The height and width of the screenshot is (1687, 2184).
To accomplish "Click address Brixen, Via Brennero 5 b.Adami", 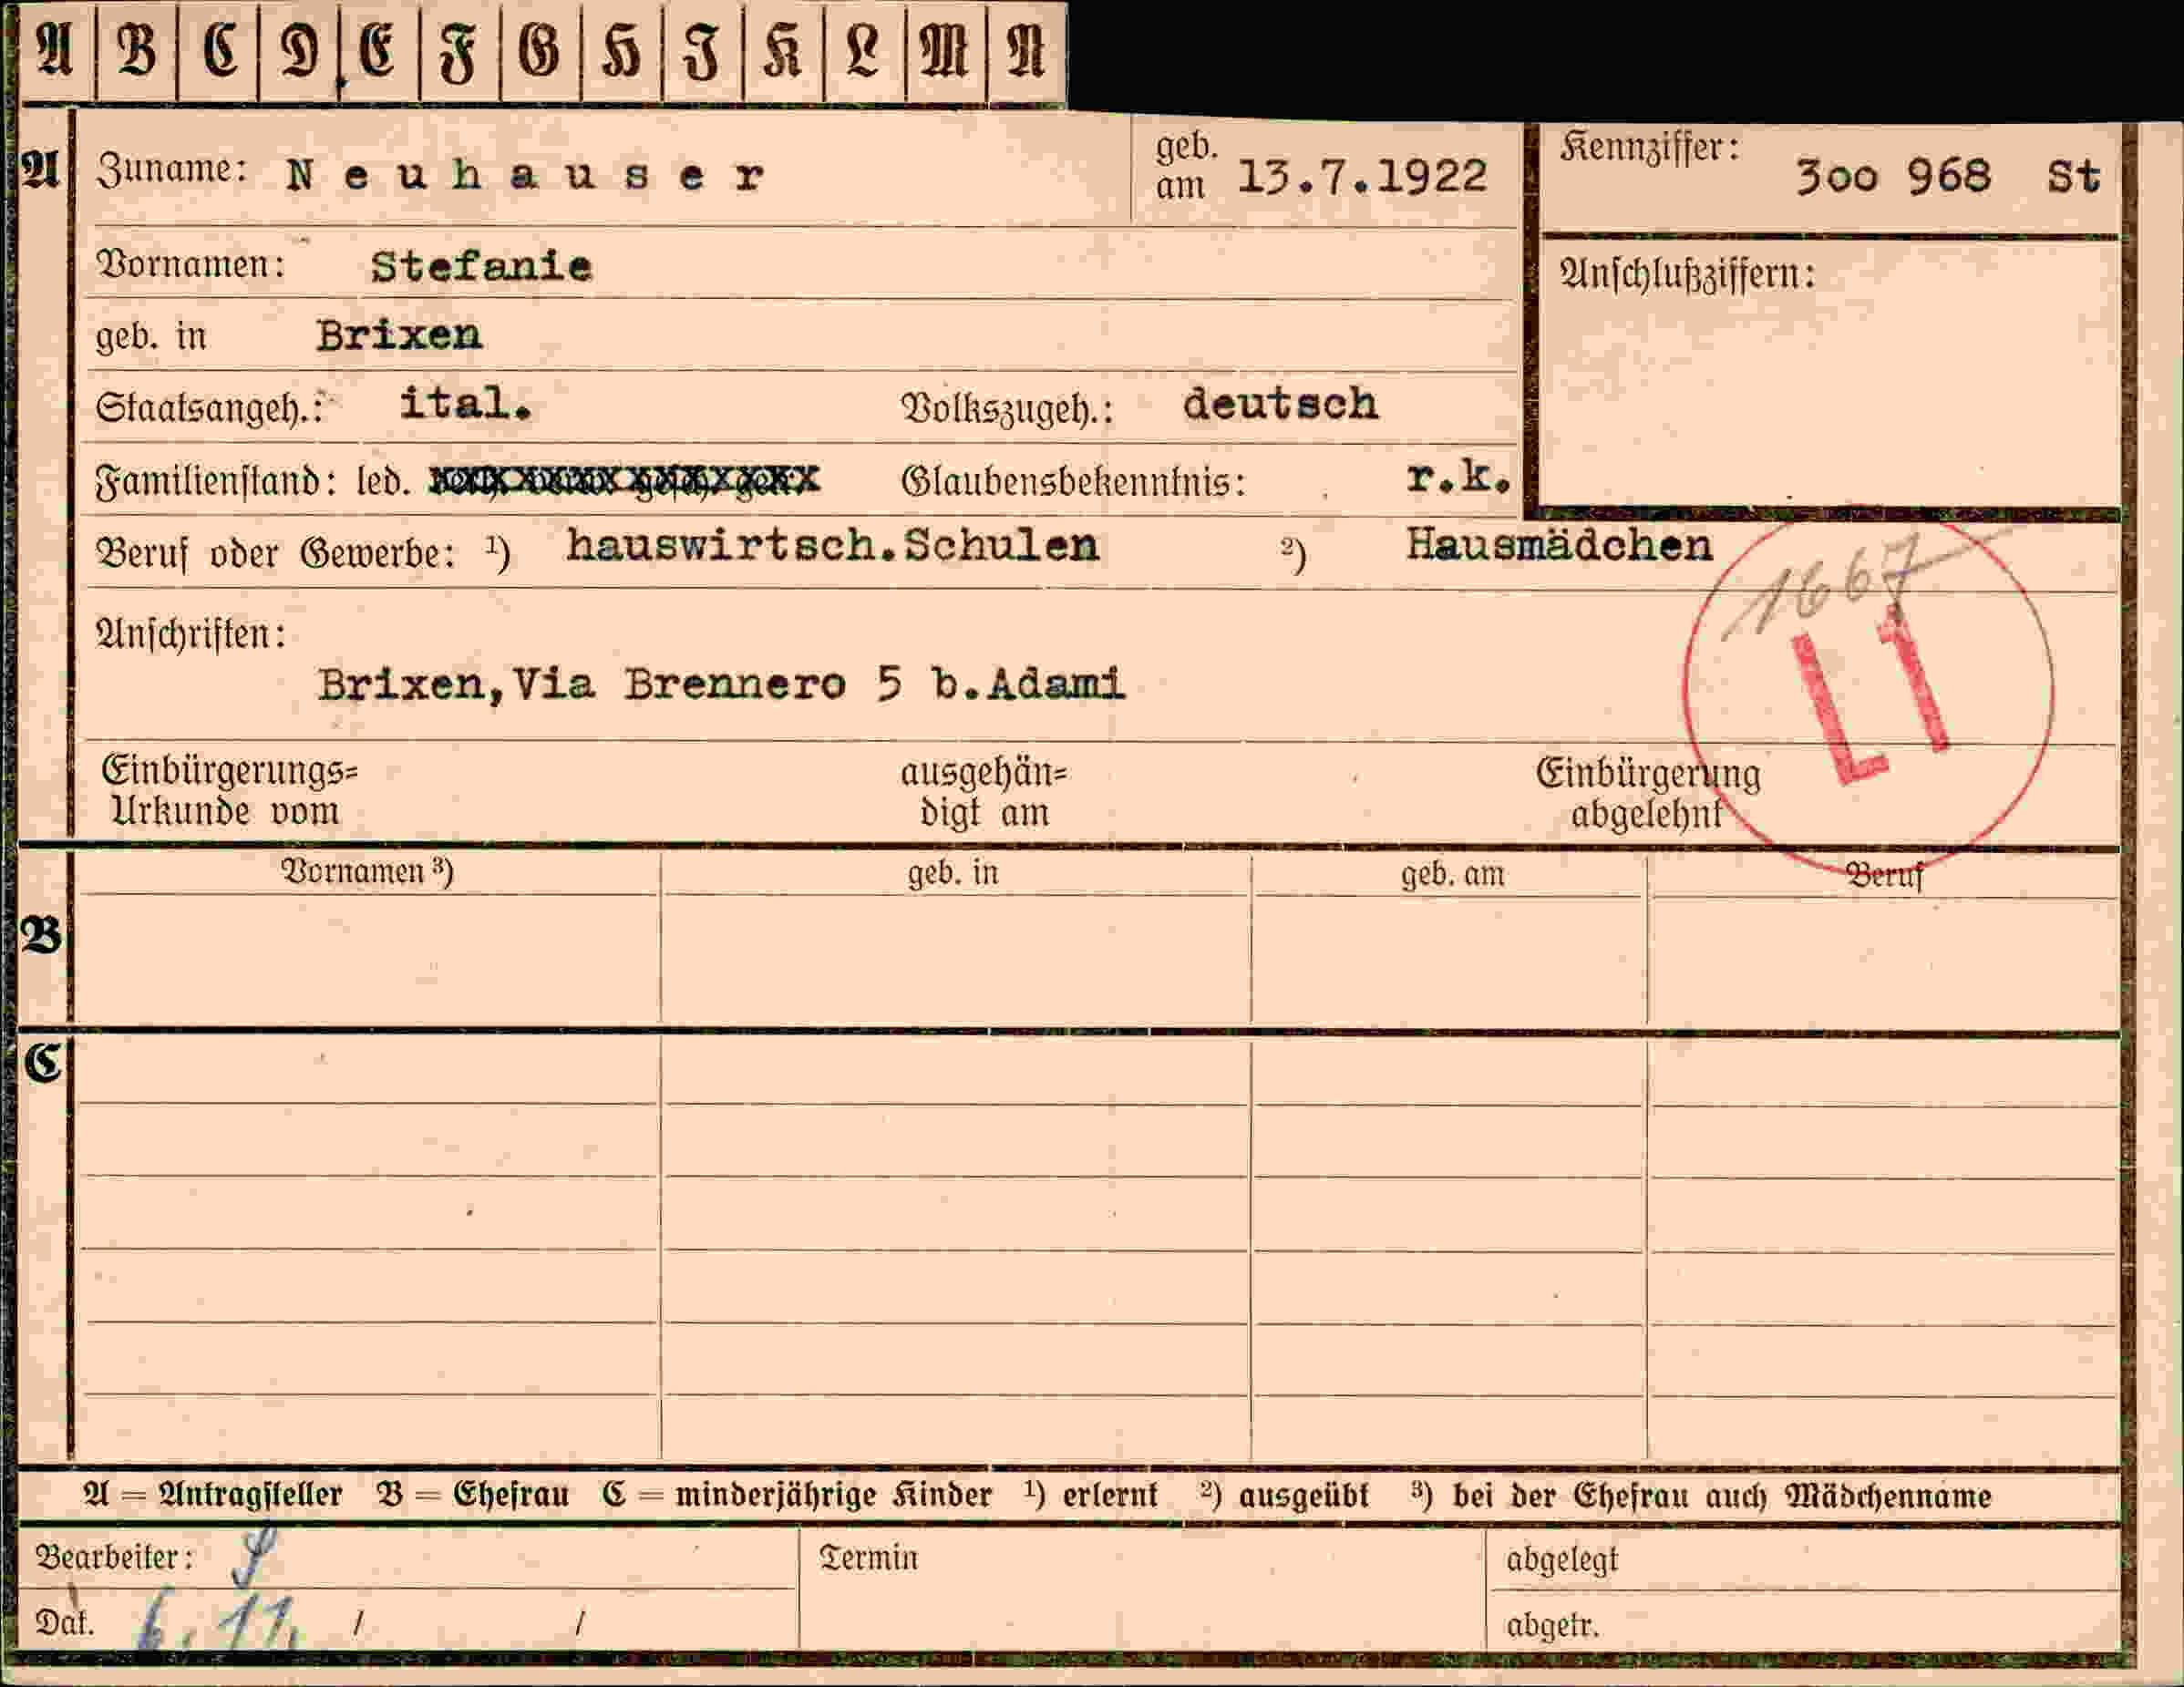I will click(721, 685).
